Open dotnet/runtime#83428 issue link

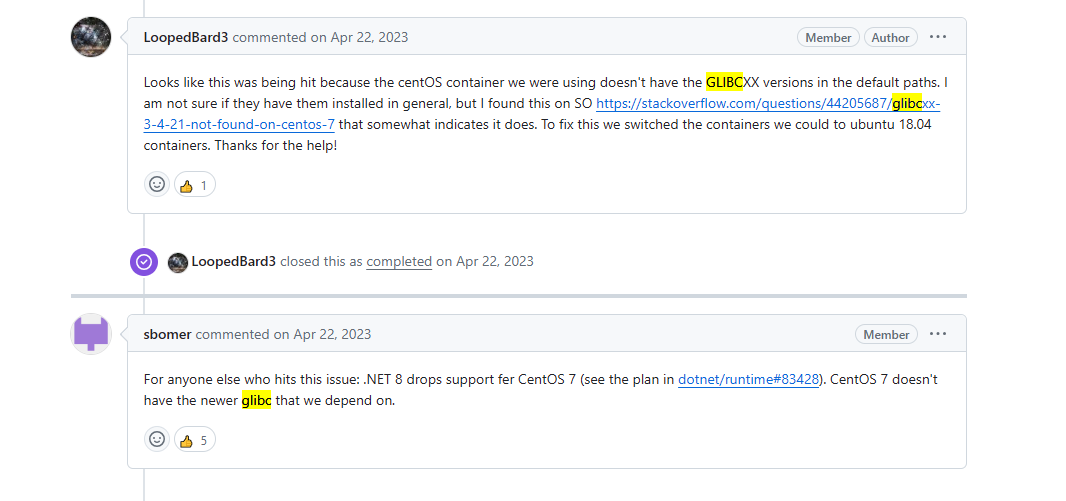(749, 379)
